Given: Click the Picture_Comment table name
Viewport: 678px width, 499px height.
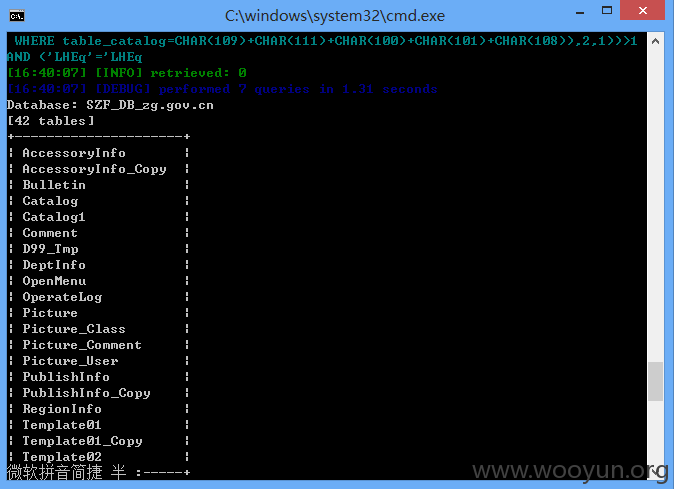Looking at the screenshot, I should click(82, 345).
